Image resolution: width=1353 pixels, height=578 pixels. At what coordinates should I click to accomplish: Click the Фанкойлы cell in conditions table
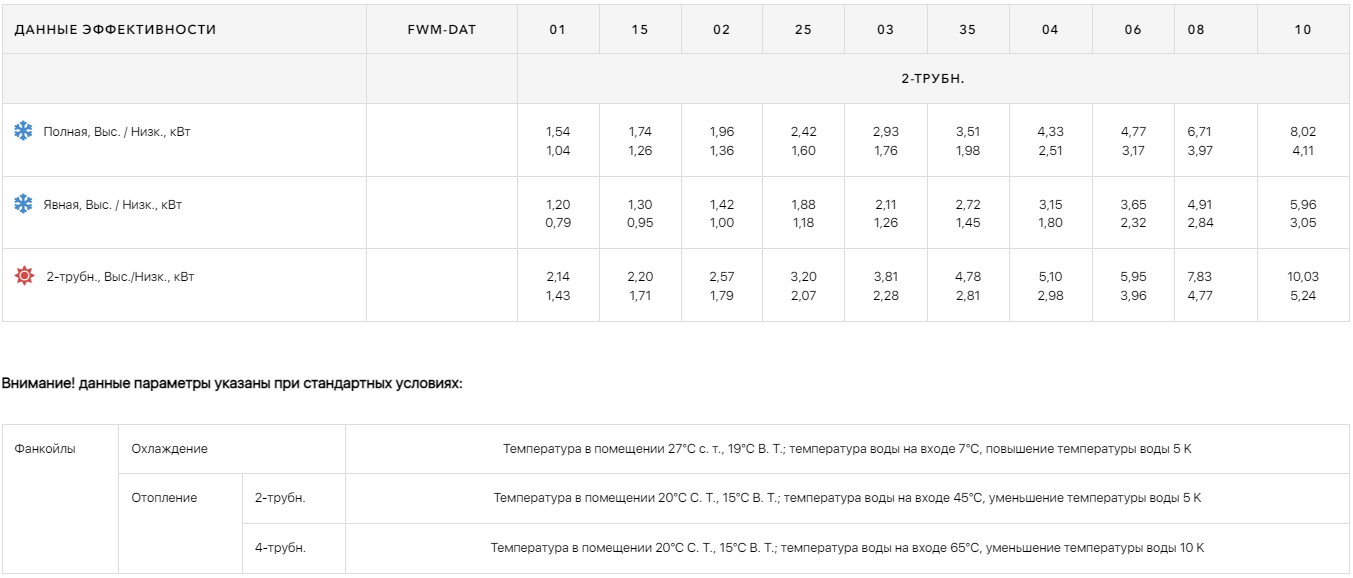point(45,449)
